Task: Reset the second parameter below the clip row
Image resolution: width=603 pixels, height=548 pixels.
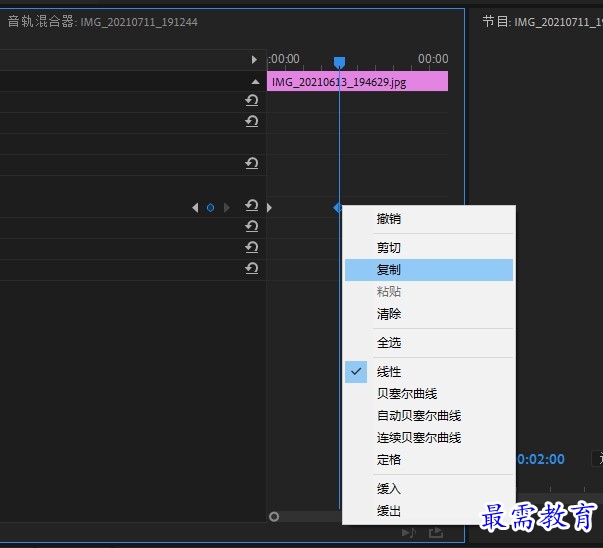Action: tap(252, 122)
